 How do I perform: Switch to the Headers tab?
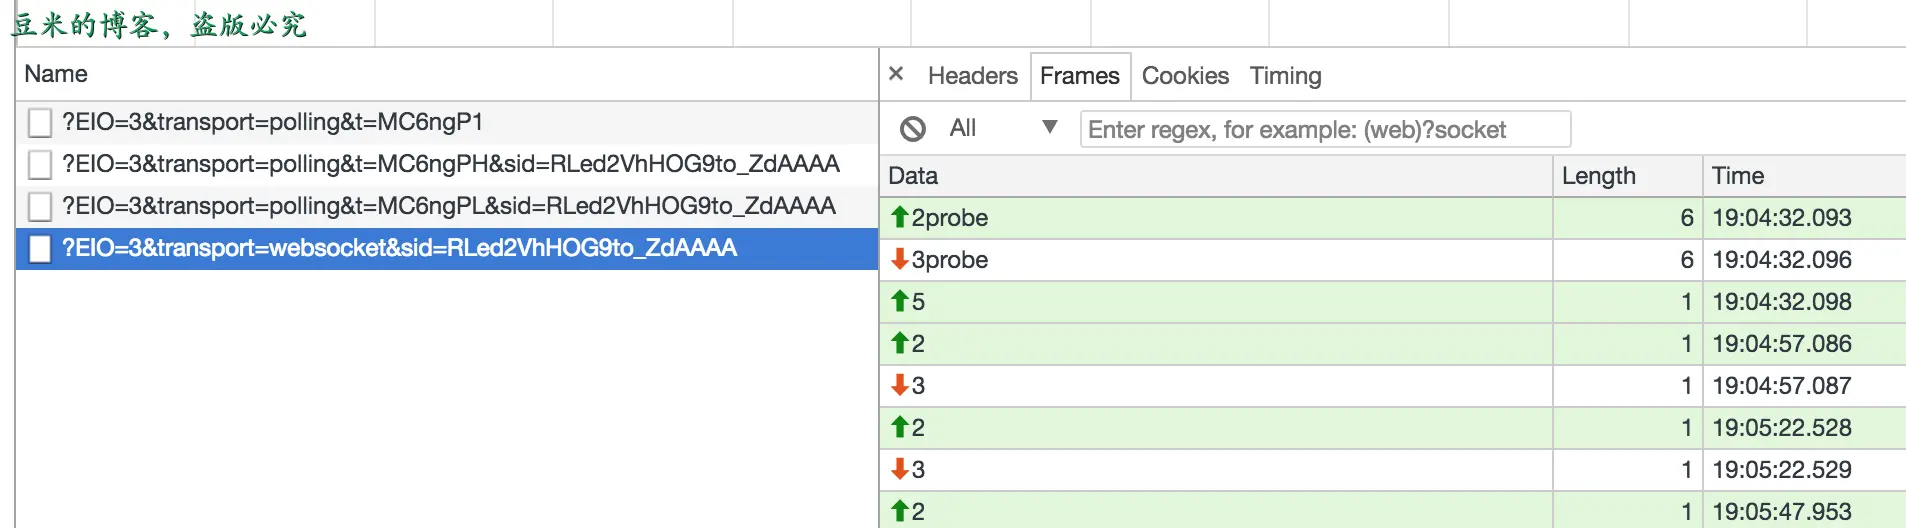tap(972, 76)
